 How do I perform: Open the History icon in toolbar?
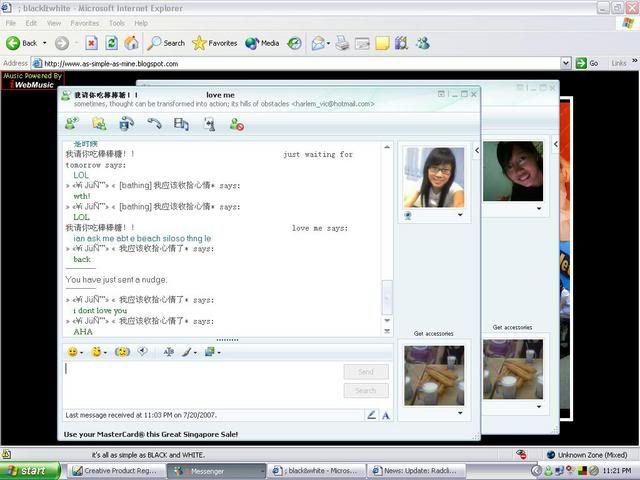click(294, 43)
